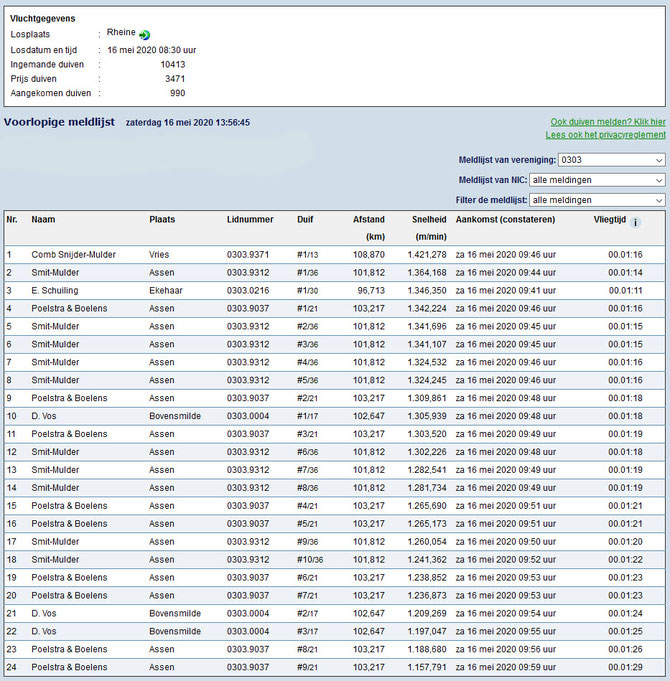Image resolution: width=670 pixels, height=681 pixels.
Task: Click 'Smit-Mulder' in row 2
Action: tap(55, 273)
